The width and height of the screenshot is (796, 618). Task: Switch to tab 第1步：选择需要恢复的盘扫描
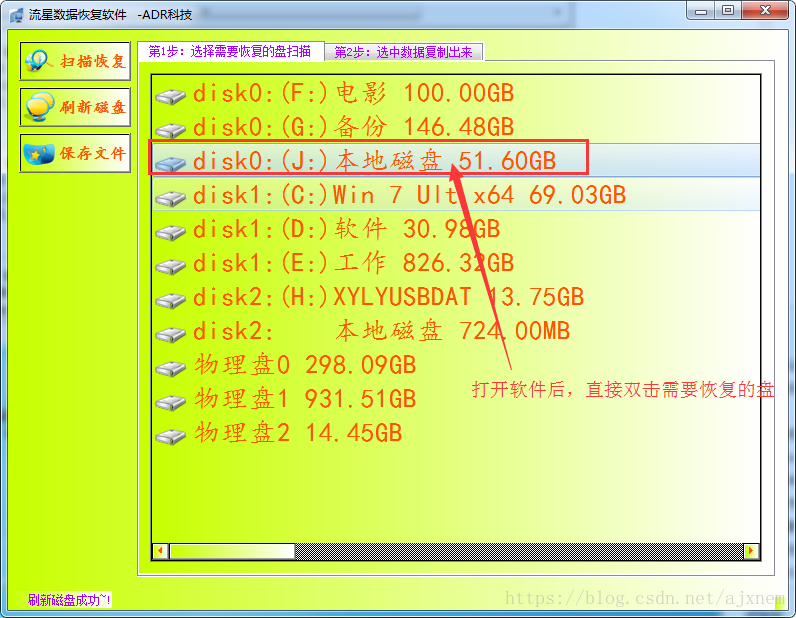(230, 51)
